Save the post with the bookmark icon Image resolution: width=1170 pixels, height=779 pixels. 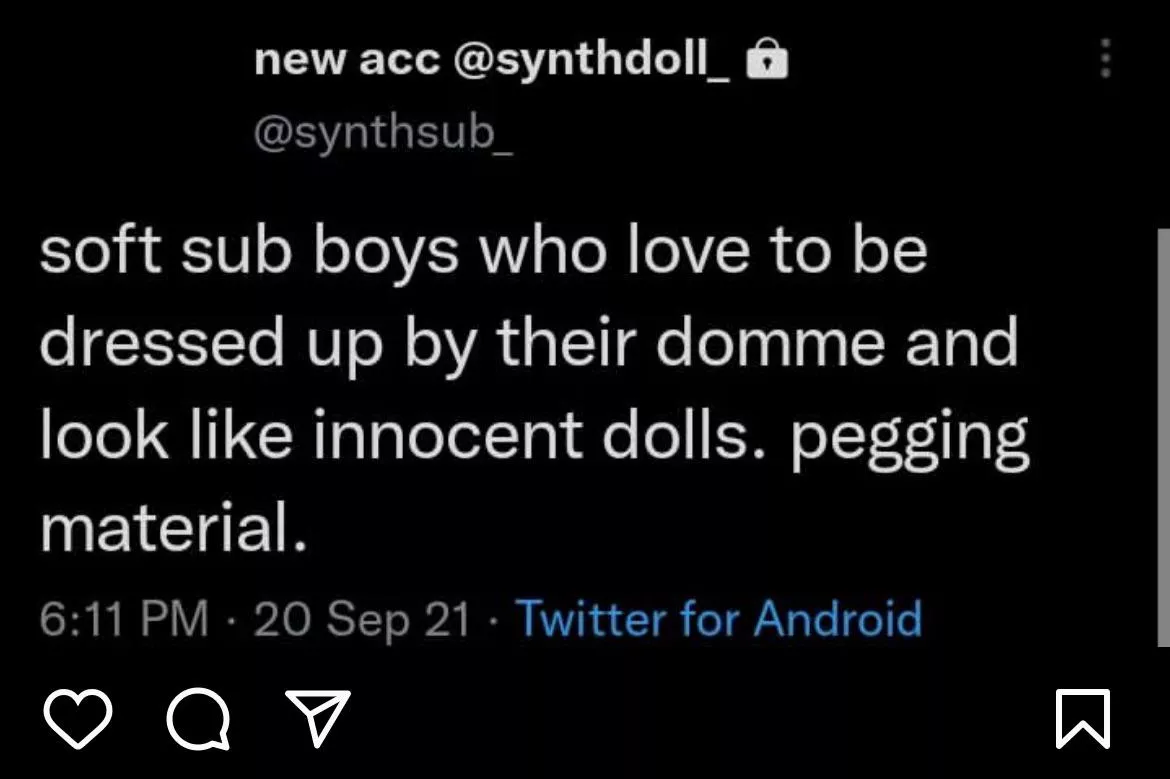click(1083, 719)
